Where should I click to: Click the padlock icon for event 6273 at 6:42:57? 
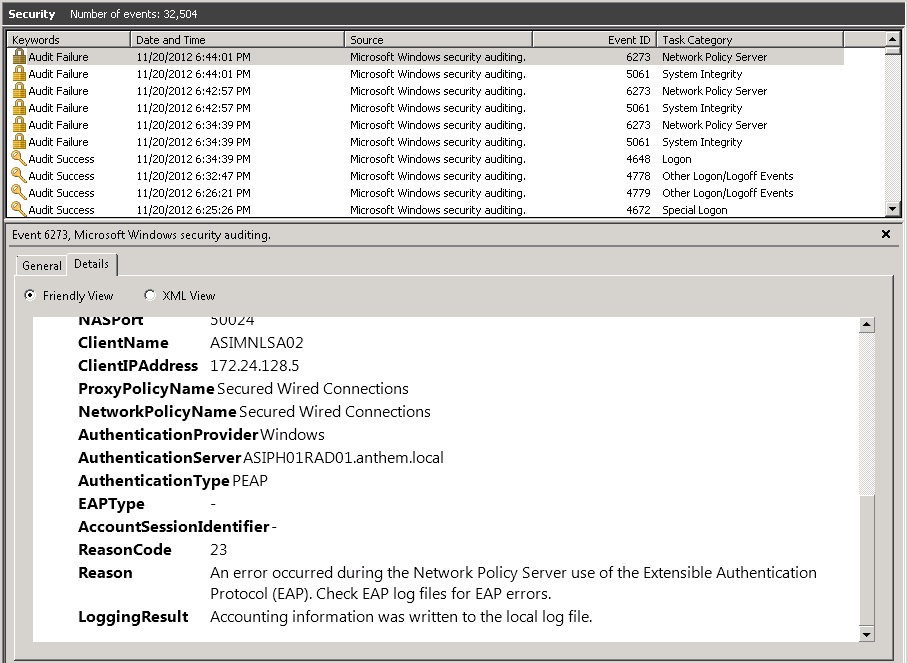(x=19, y=90)
